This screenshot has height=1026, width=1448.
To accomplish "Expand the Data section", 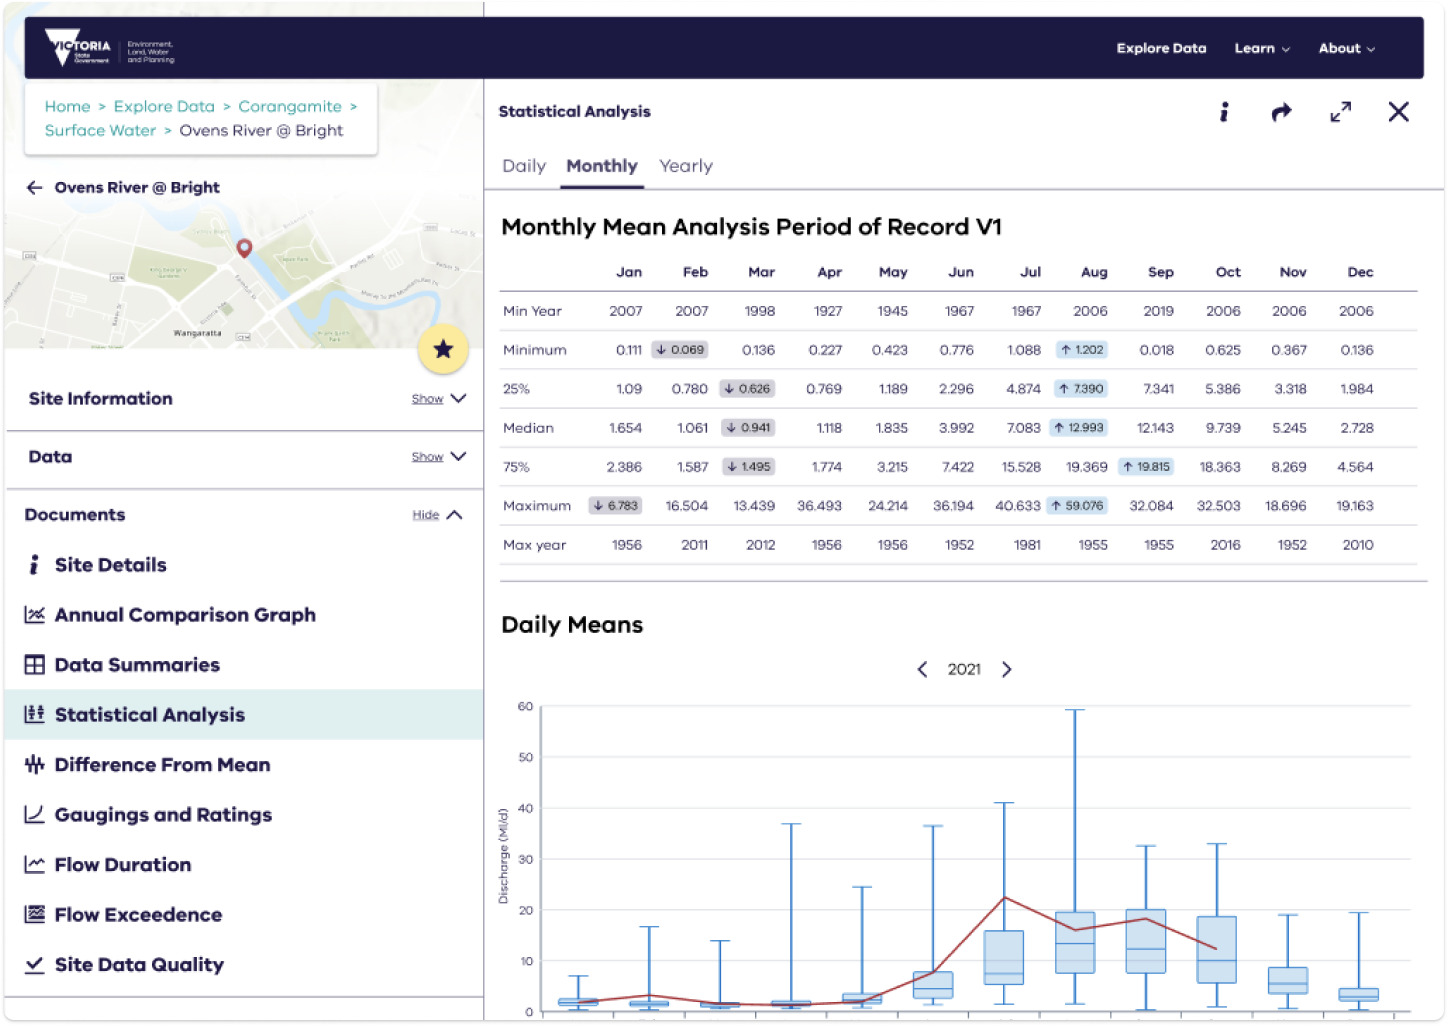I will point(438,457).
